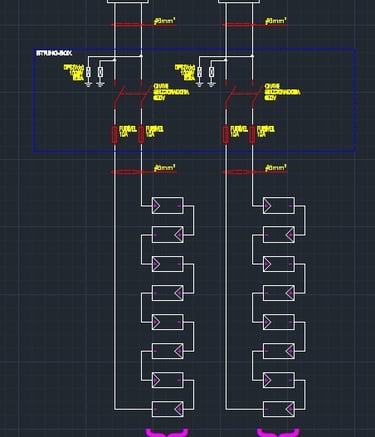This screenshot has width=375, height=437.
Task: Select the left circuit's 6mm² label above the string box
Action: pyautogui.click(x=165, y=21)
